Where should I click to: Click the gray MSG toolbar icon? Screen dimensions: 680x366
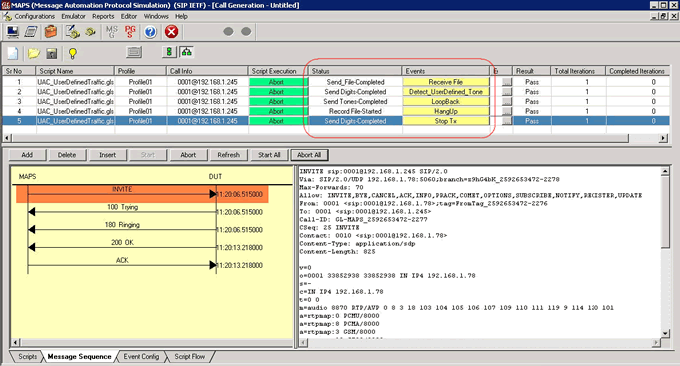pos(111,32)
